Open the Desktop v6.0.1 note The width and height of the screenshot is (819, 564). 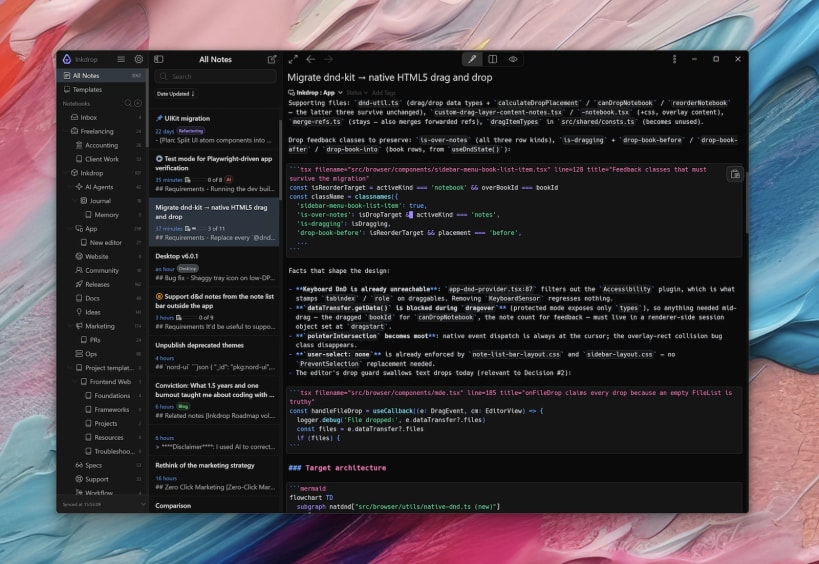click(x=214, y=267)
